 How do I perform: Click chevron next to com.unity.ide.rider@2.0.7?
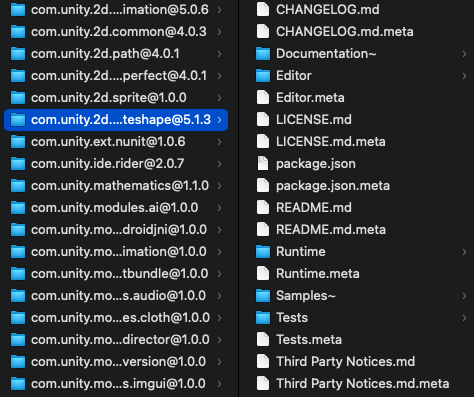219,164
